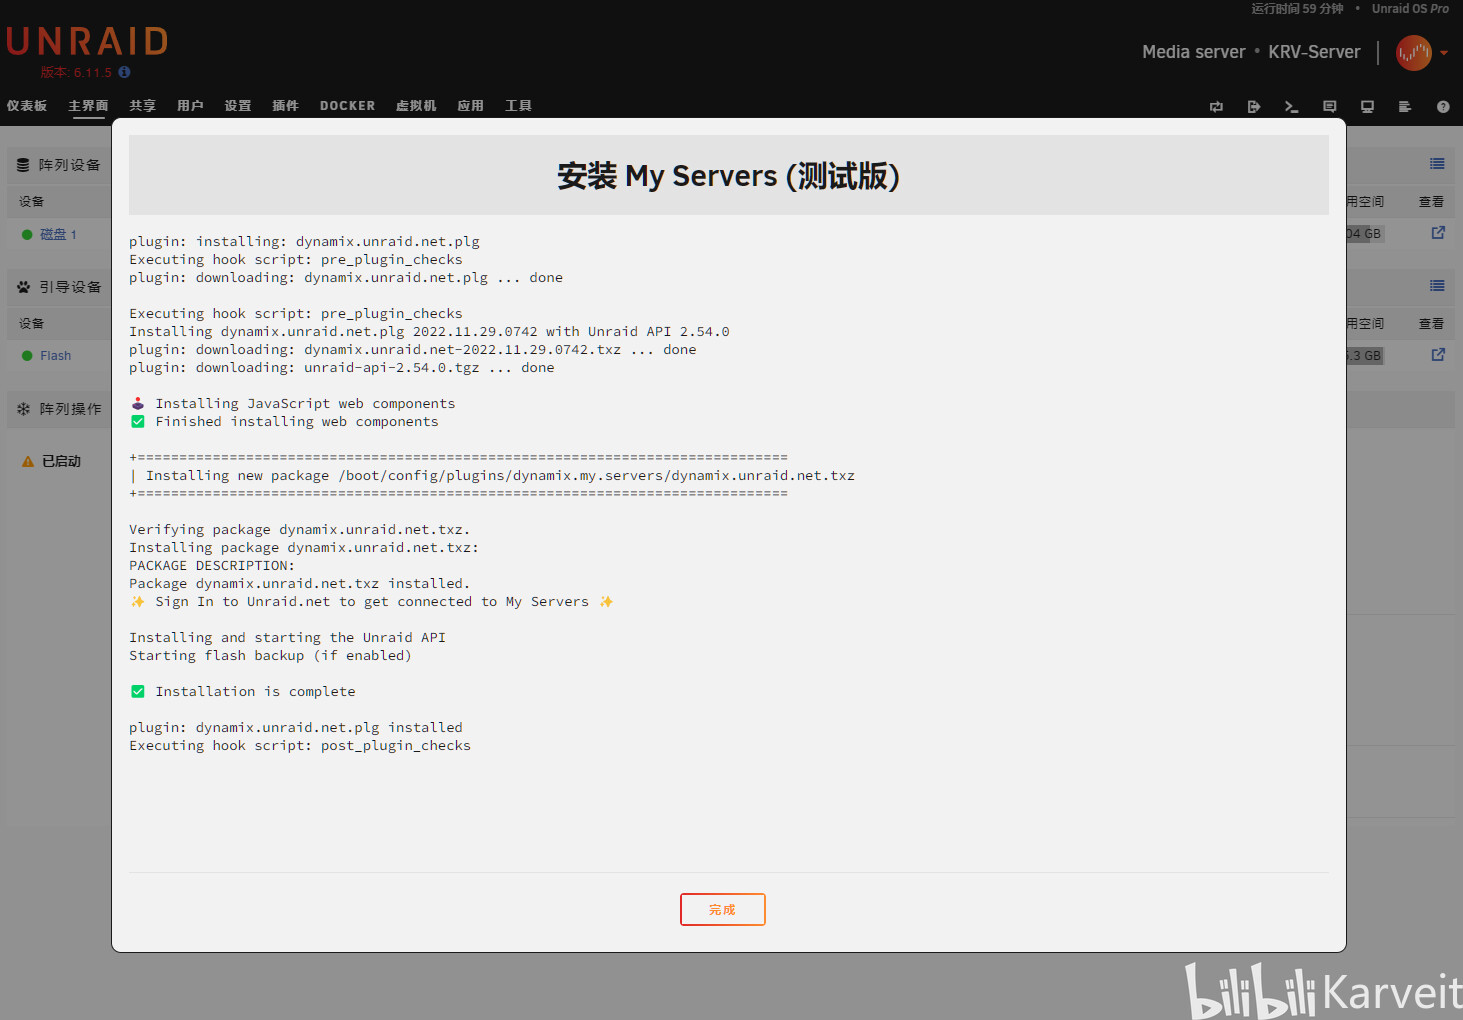Click the 运行时间 59 分钟 uptime text
This screenshot has height=1020, width=1463.
click(x=1297, y=9)
